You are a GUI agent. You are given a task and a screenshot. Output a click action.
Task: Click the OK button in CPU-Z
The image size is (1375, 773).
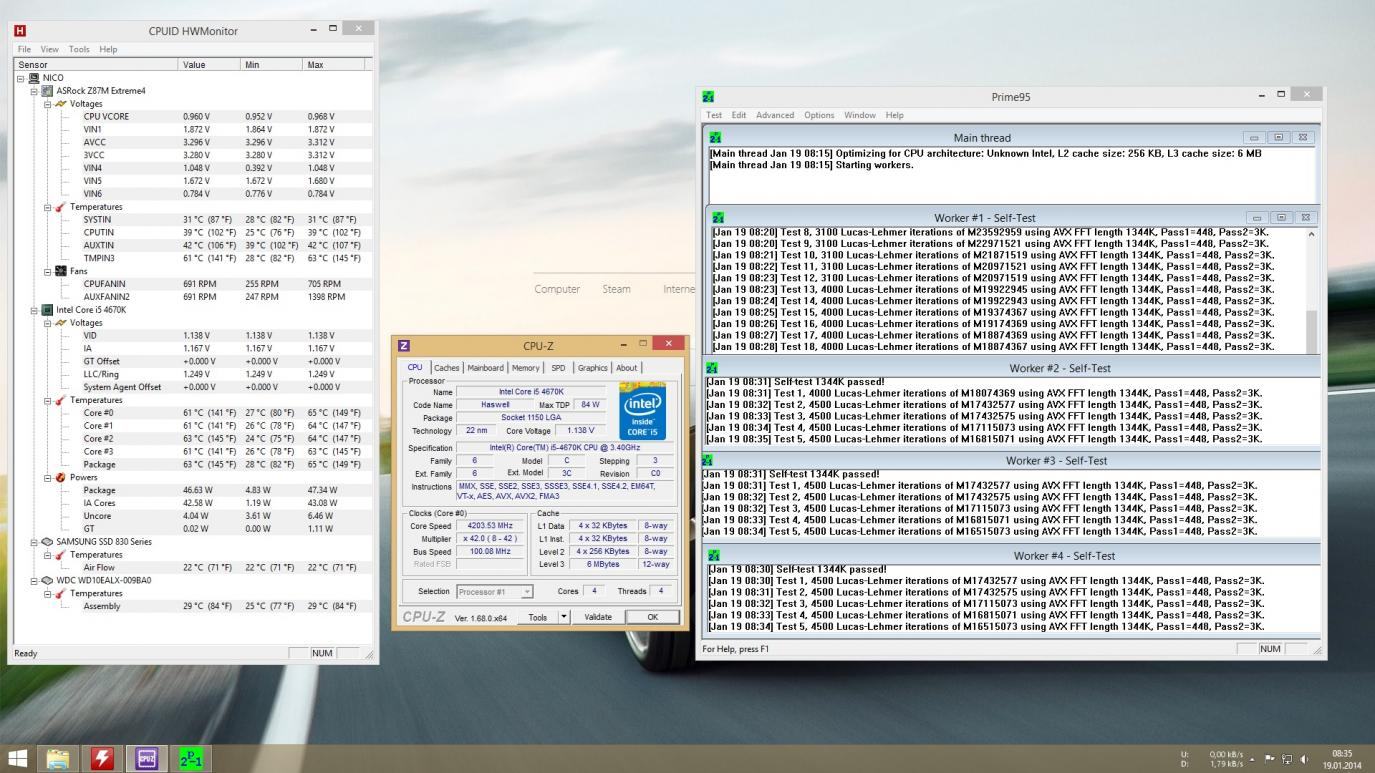click(652, 617)
